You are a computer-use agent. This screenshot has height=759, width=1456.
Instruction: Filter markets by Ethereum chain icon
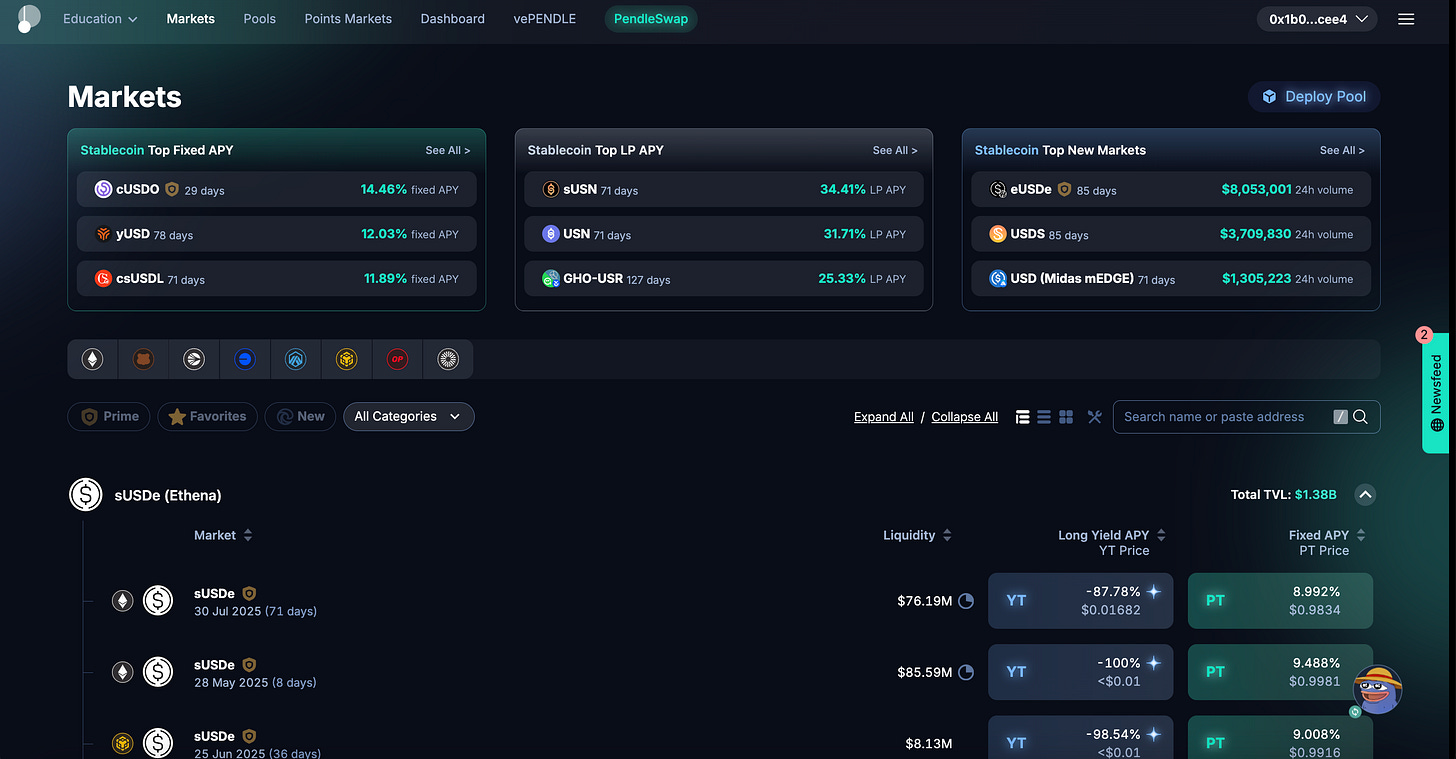point(93,359)
